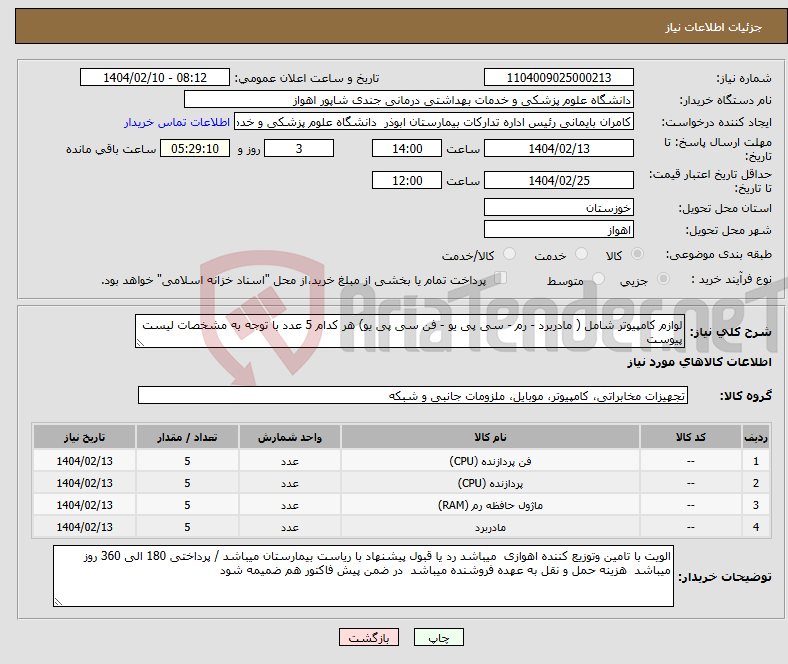788x664 pixels.
Task: Select the کالا/خدمت radio button
Action: (x=510, y=254)
